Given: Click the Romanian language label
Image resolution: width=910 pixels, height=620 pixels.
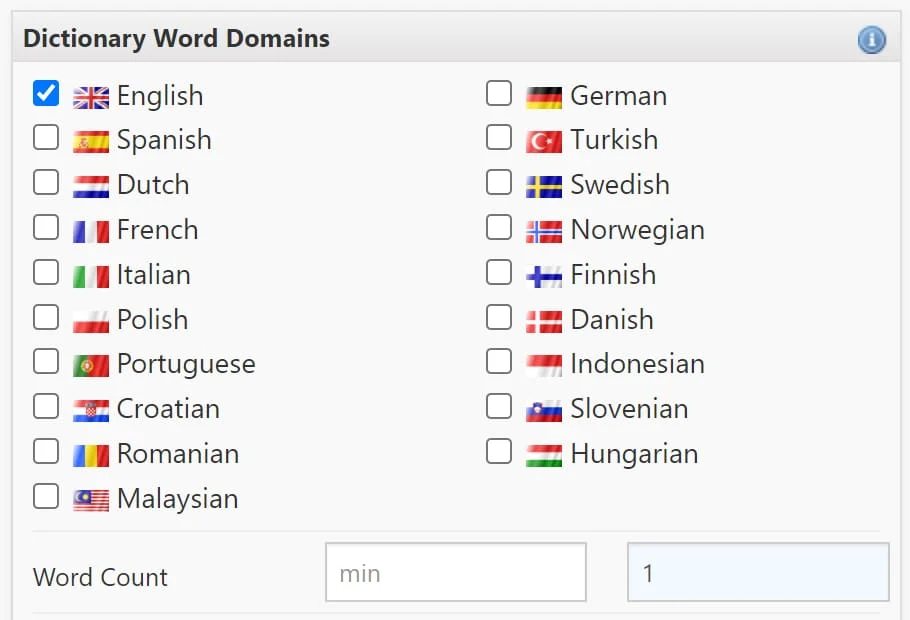Looking at the screenshot, I should click(x=178, y=453).
